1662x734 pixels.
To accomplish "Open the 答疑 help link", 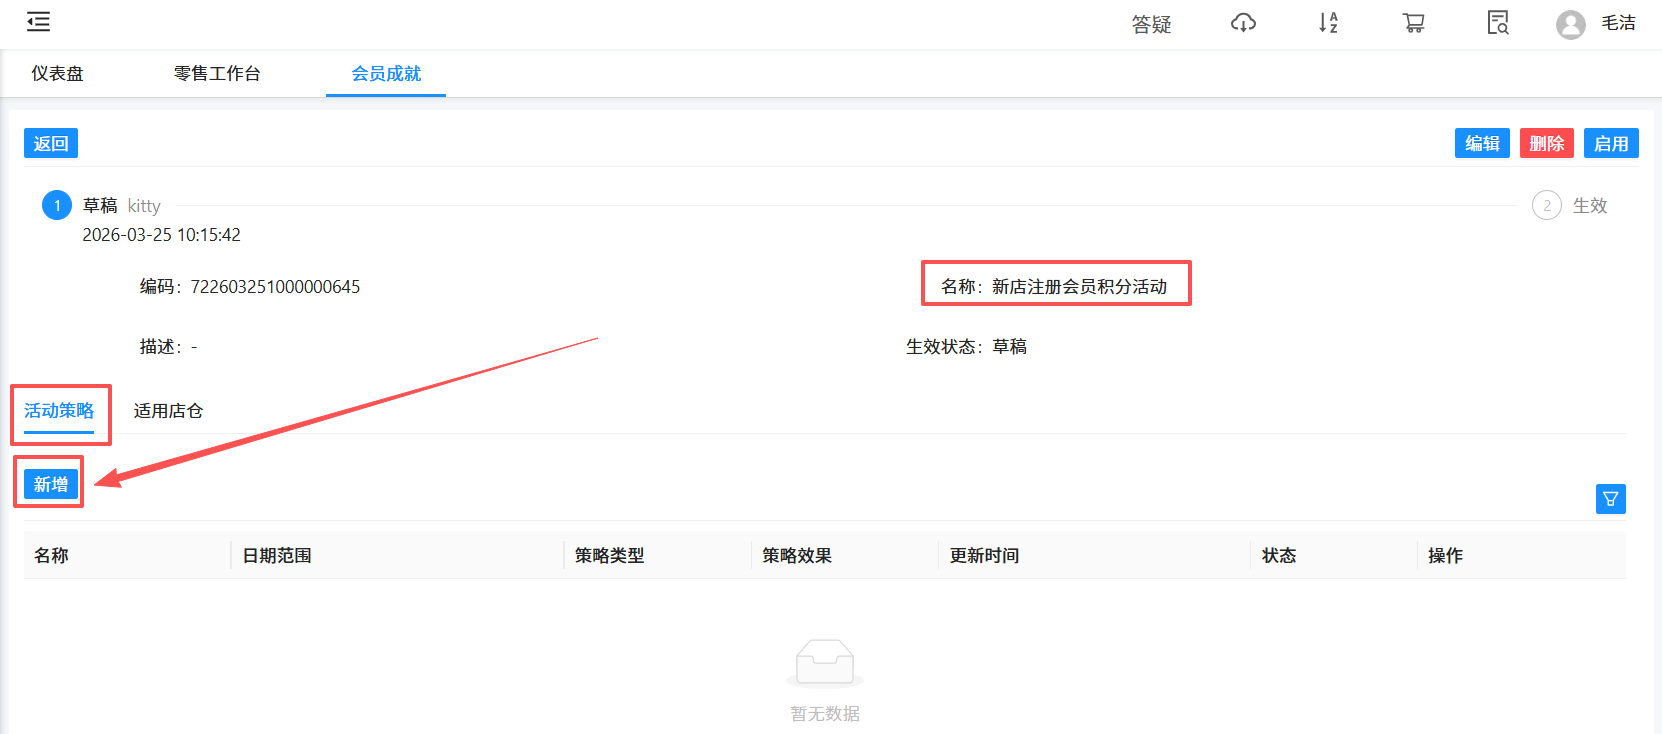I will click(x=1151, y=24).
